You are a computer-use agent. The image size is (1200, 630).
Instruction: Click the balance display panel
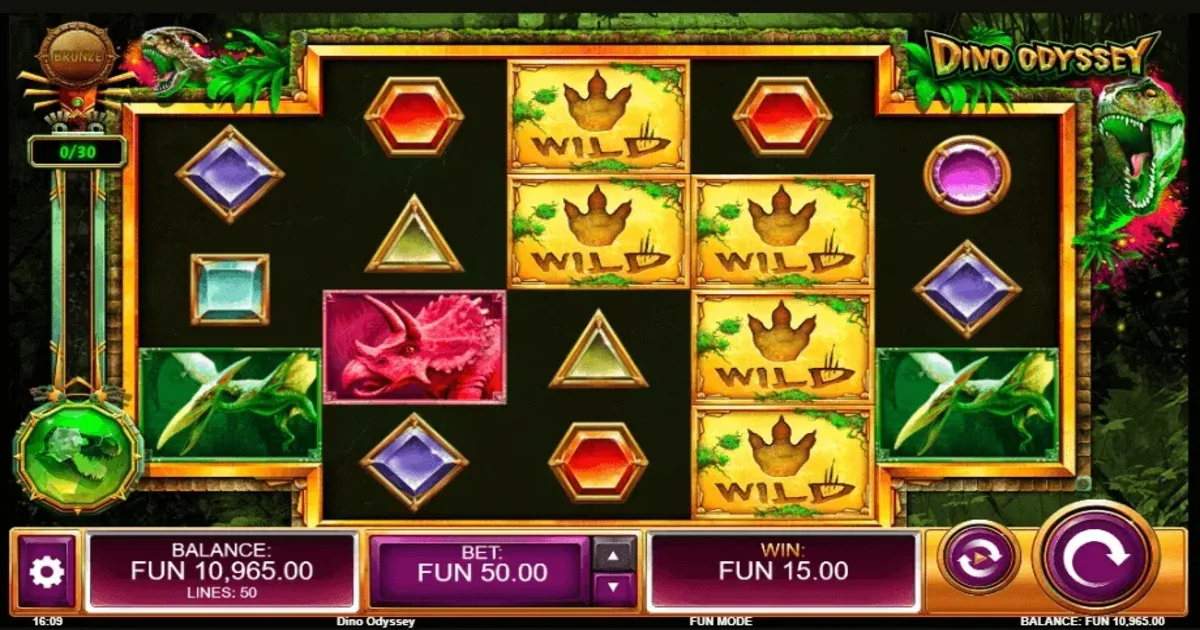[x=222, y=571]
